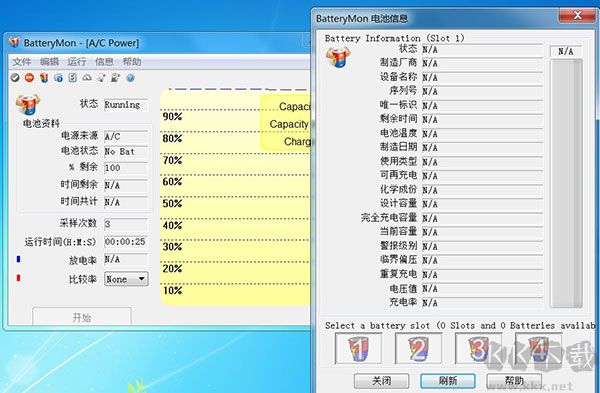
Task: Click the 90% label on the chart
Action: pos(172,116)
